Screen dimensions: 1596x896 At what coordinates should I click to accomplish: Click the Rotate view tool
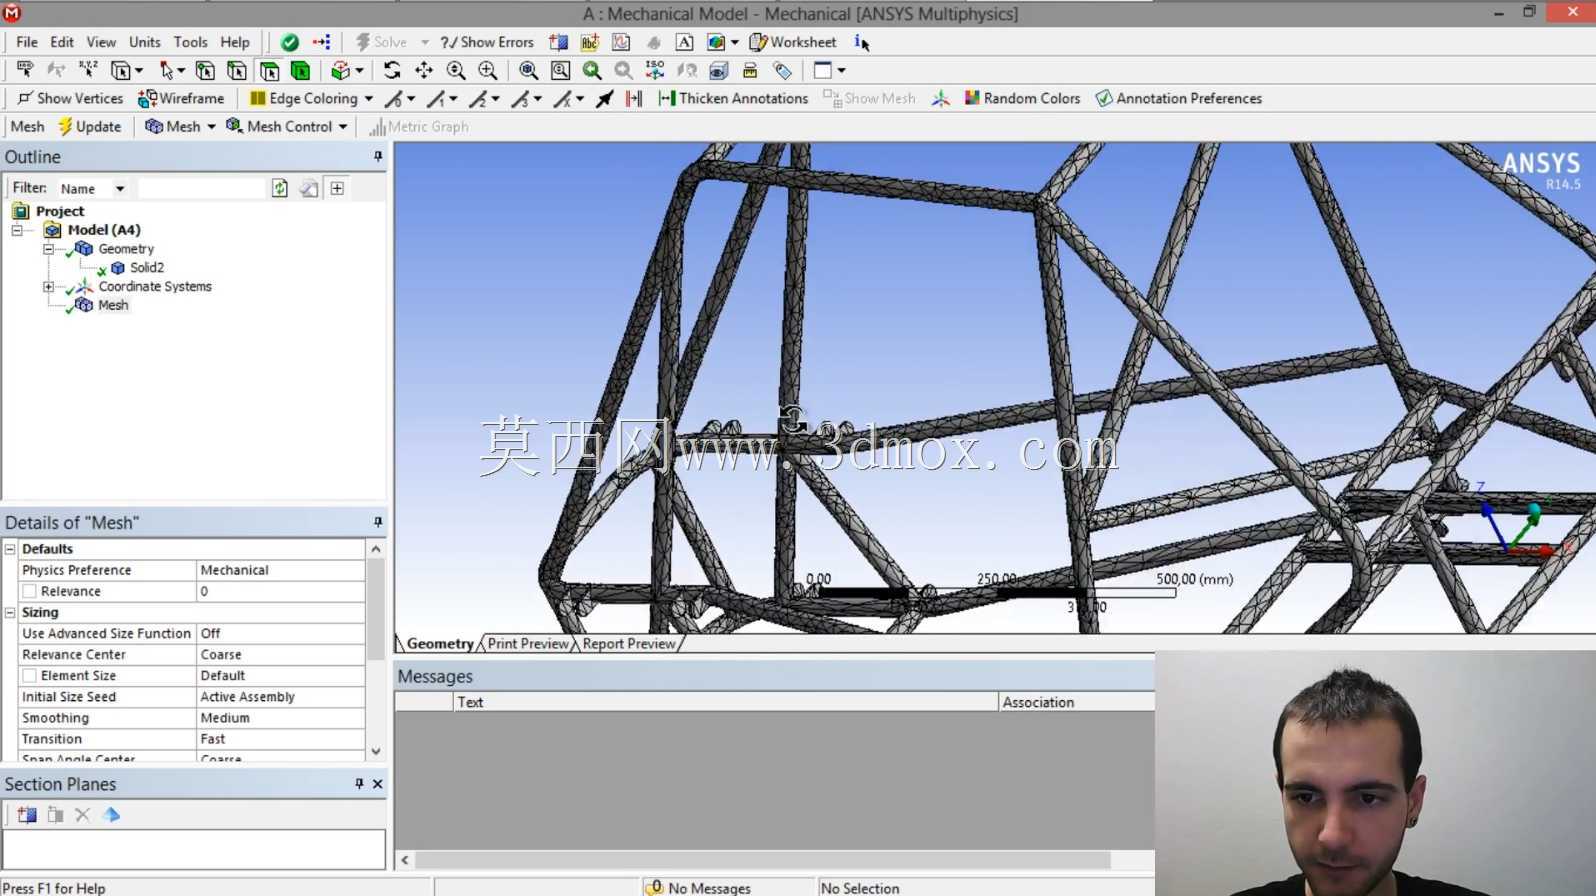[x=392, y=70]
